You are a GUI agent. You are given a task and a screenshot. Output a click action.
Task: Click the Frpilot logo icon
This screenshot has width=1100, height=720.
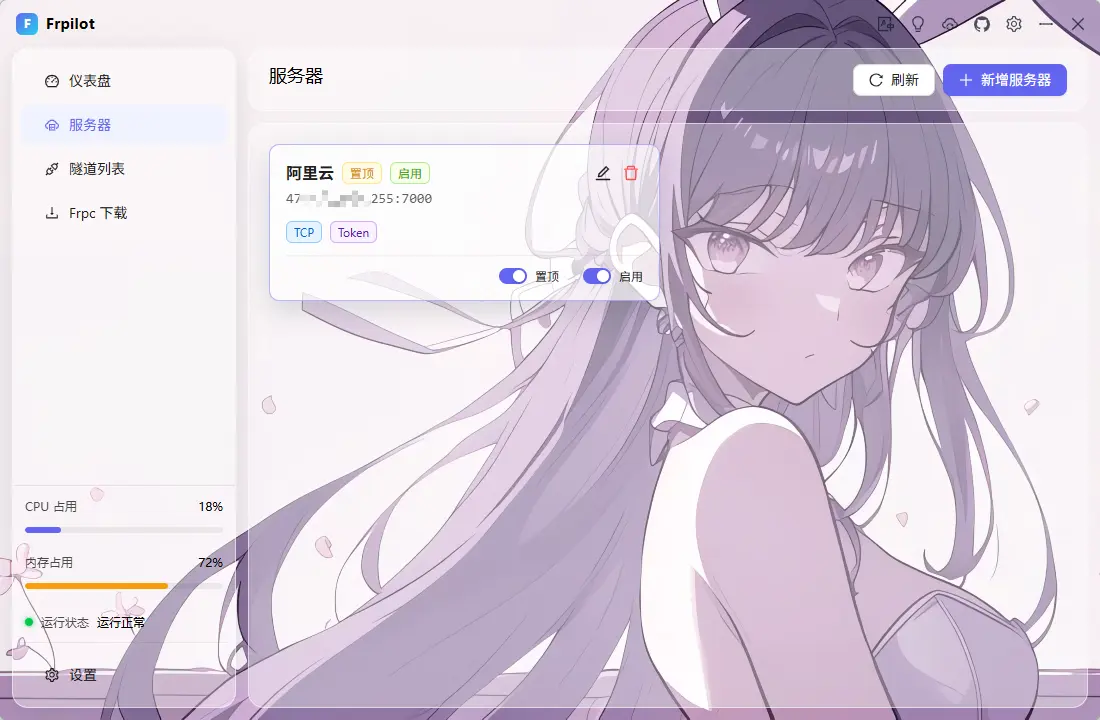(27, 23)
